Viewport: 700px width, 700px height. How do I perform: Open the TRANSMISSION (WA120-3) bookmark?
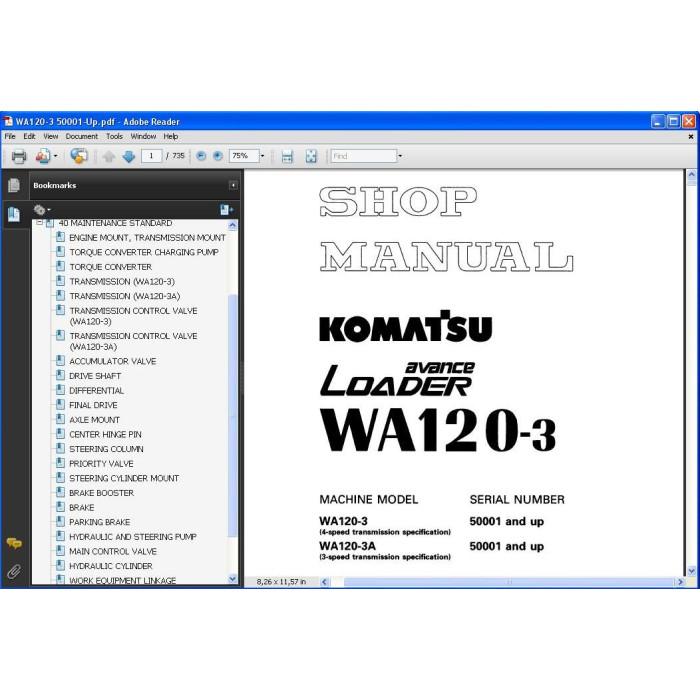point(122,282)
